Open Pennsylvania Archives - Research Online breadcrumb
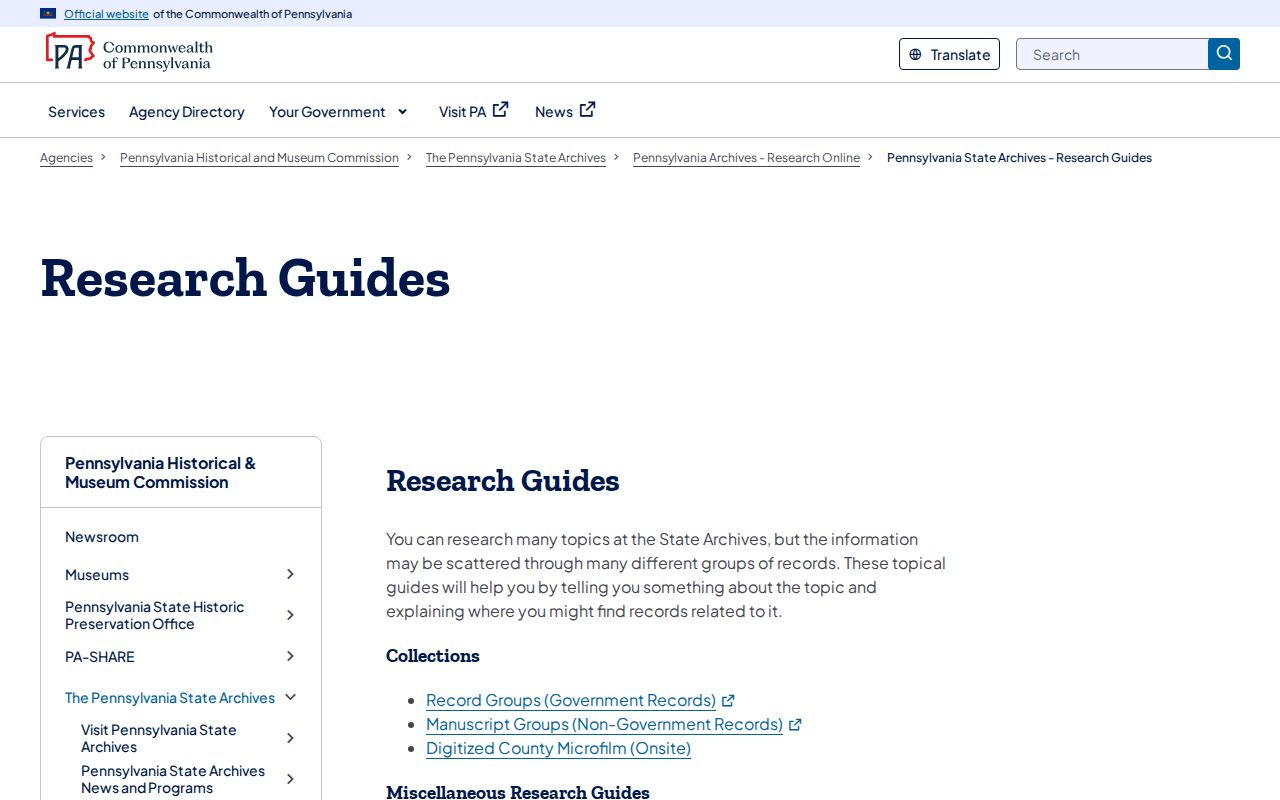The width and height of the screenshot is (1280, 800). click(746, 158)
